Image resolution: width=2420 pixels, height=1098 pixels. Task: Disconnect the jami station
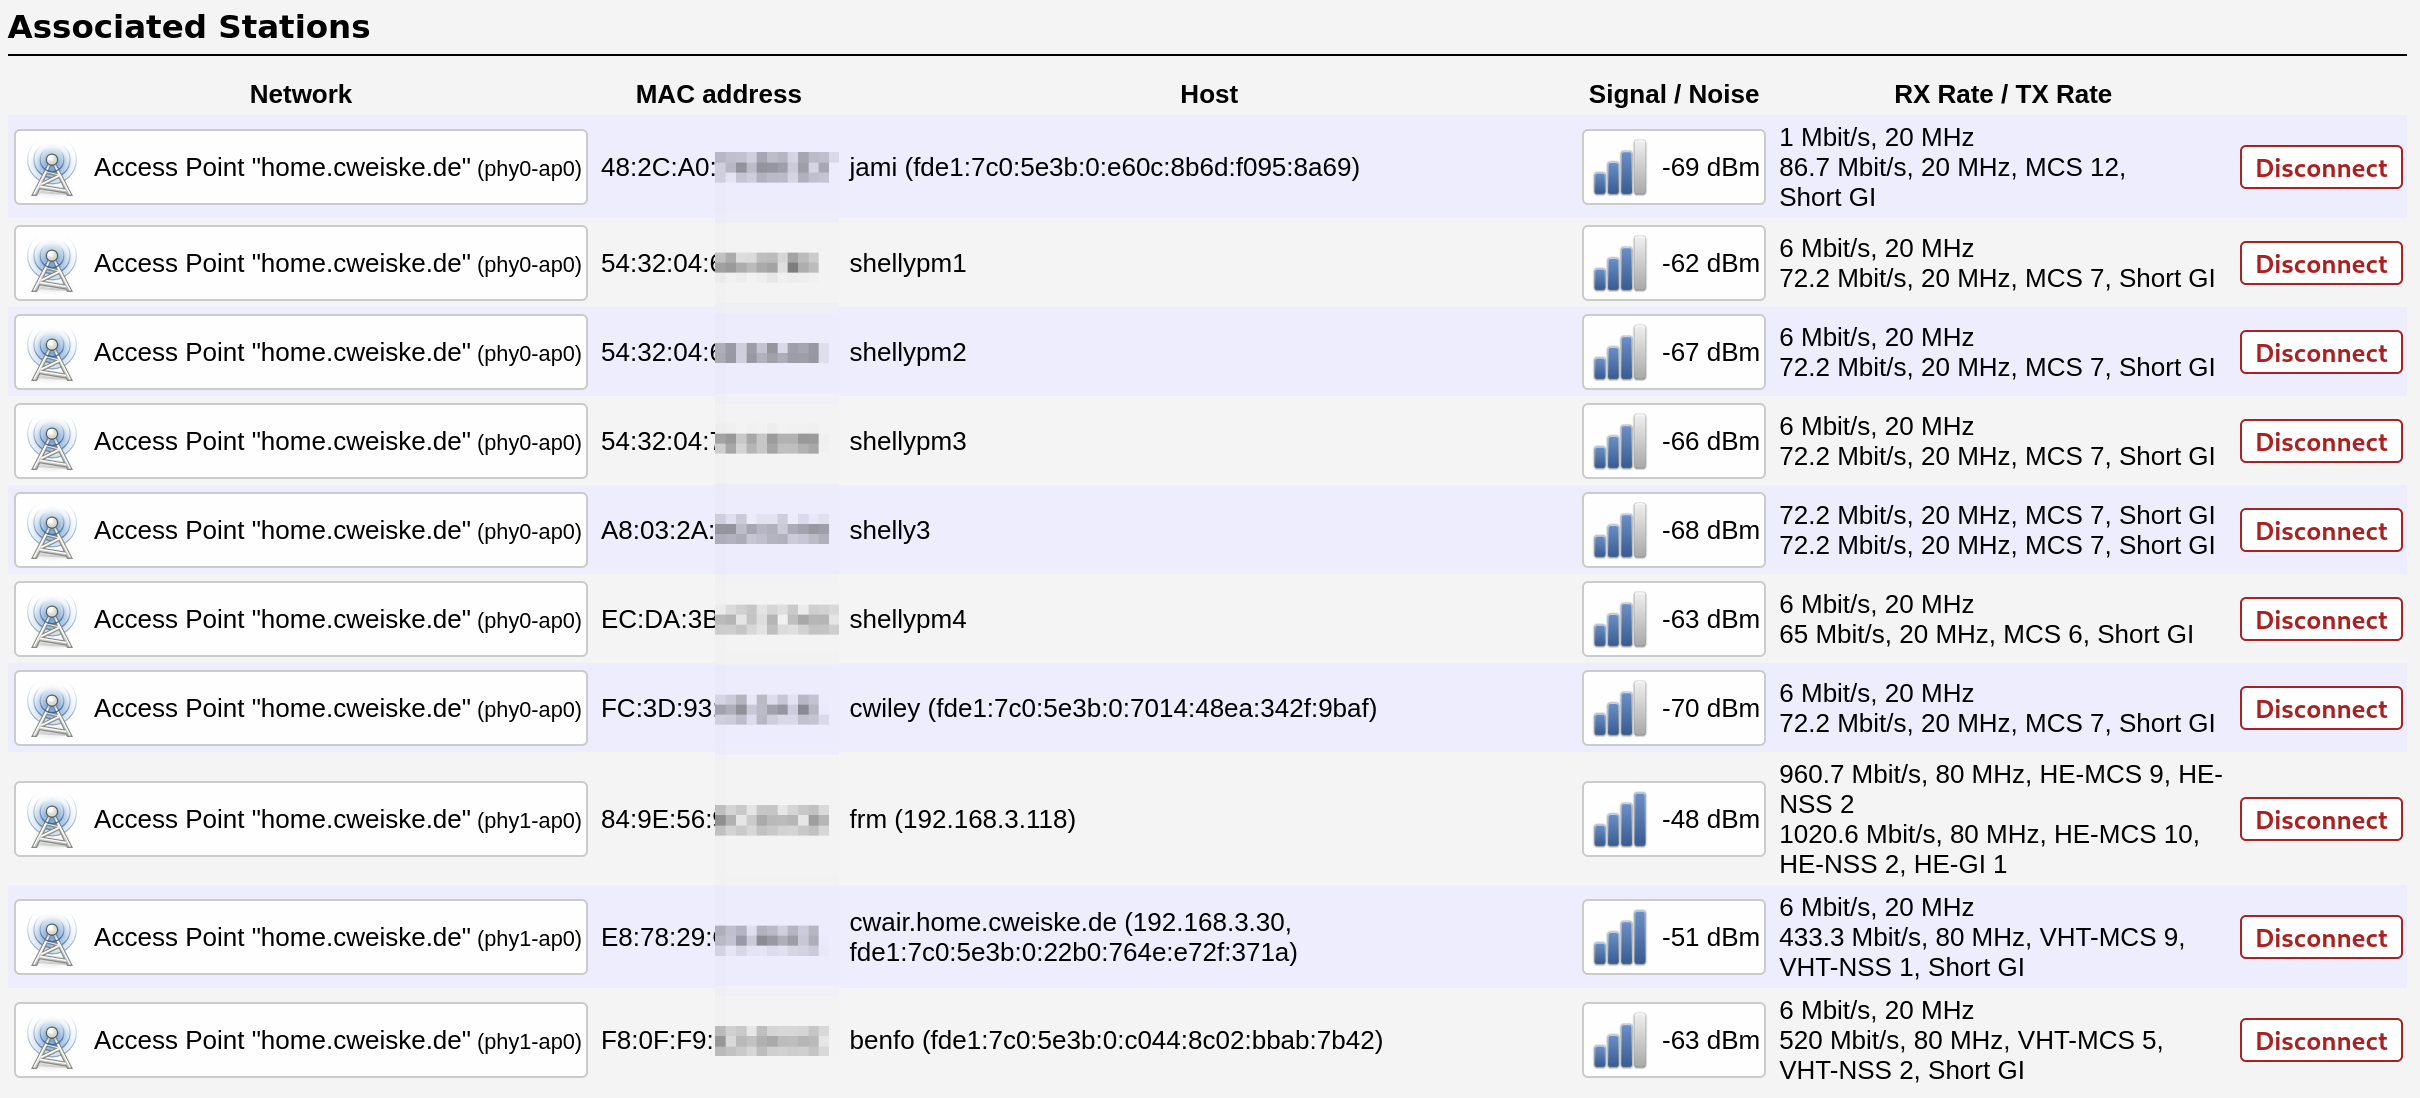(x=2320, y=168)
